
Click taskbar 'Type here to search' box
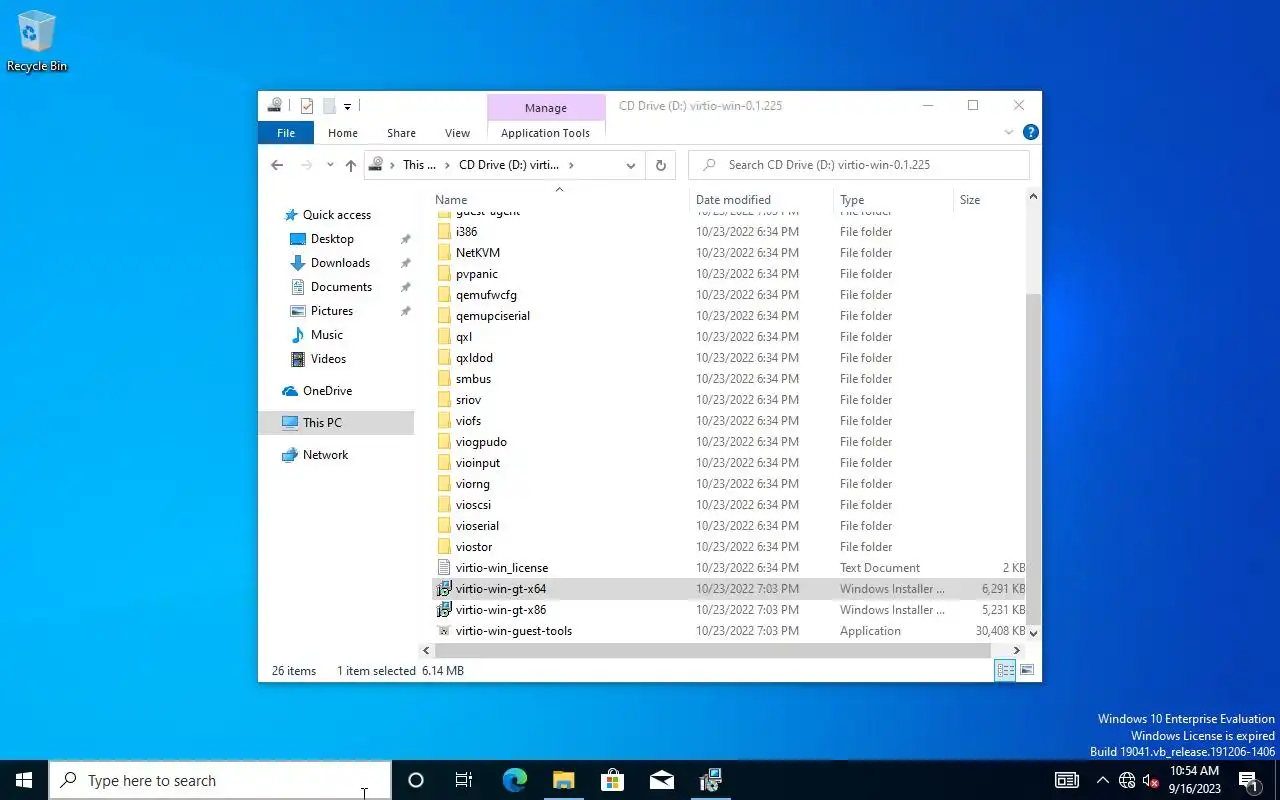(x=220, y=780)
